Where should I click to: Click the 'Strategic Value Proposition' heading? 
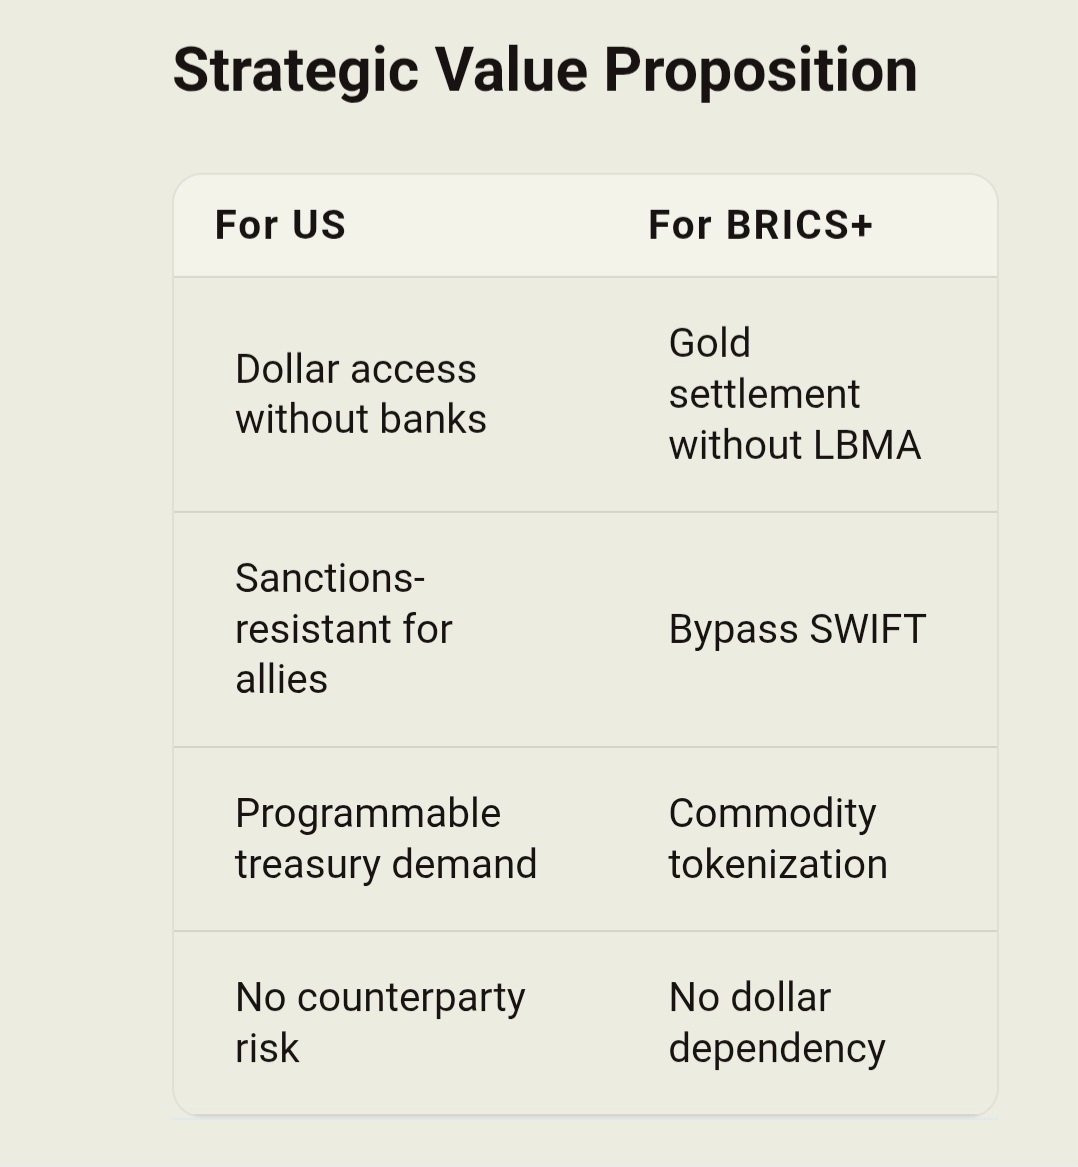pos(545,70)
